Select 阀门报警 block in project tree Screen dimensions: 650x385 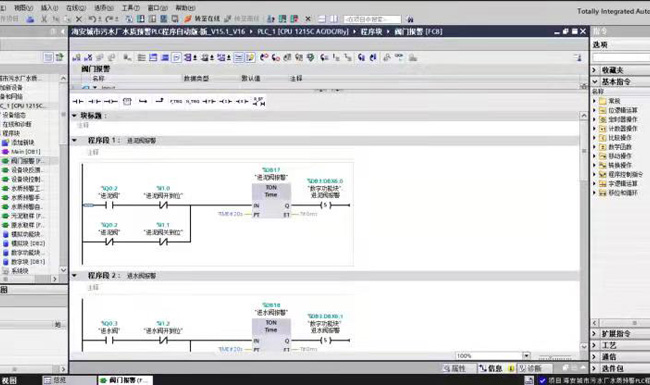26,161
